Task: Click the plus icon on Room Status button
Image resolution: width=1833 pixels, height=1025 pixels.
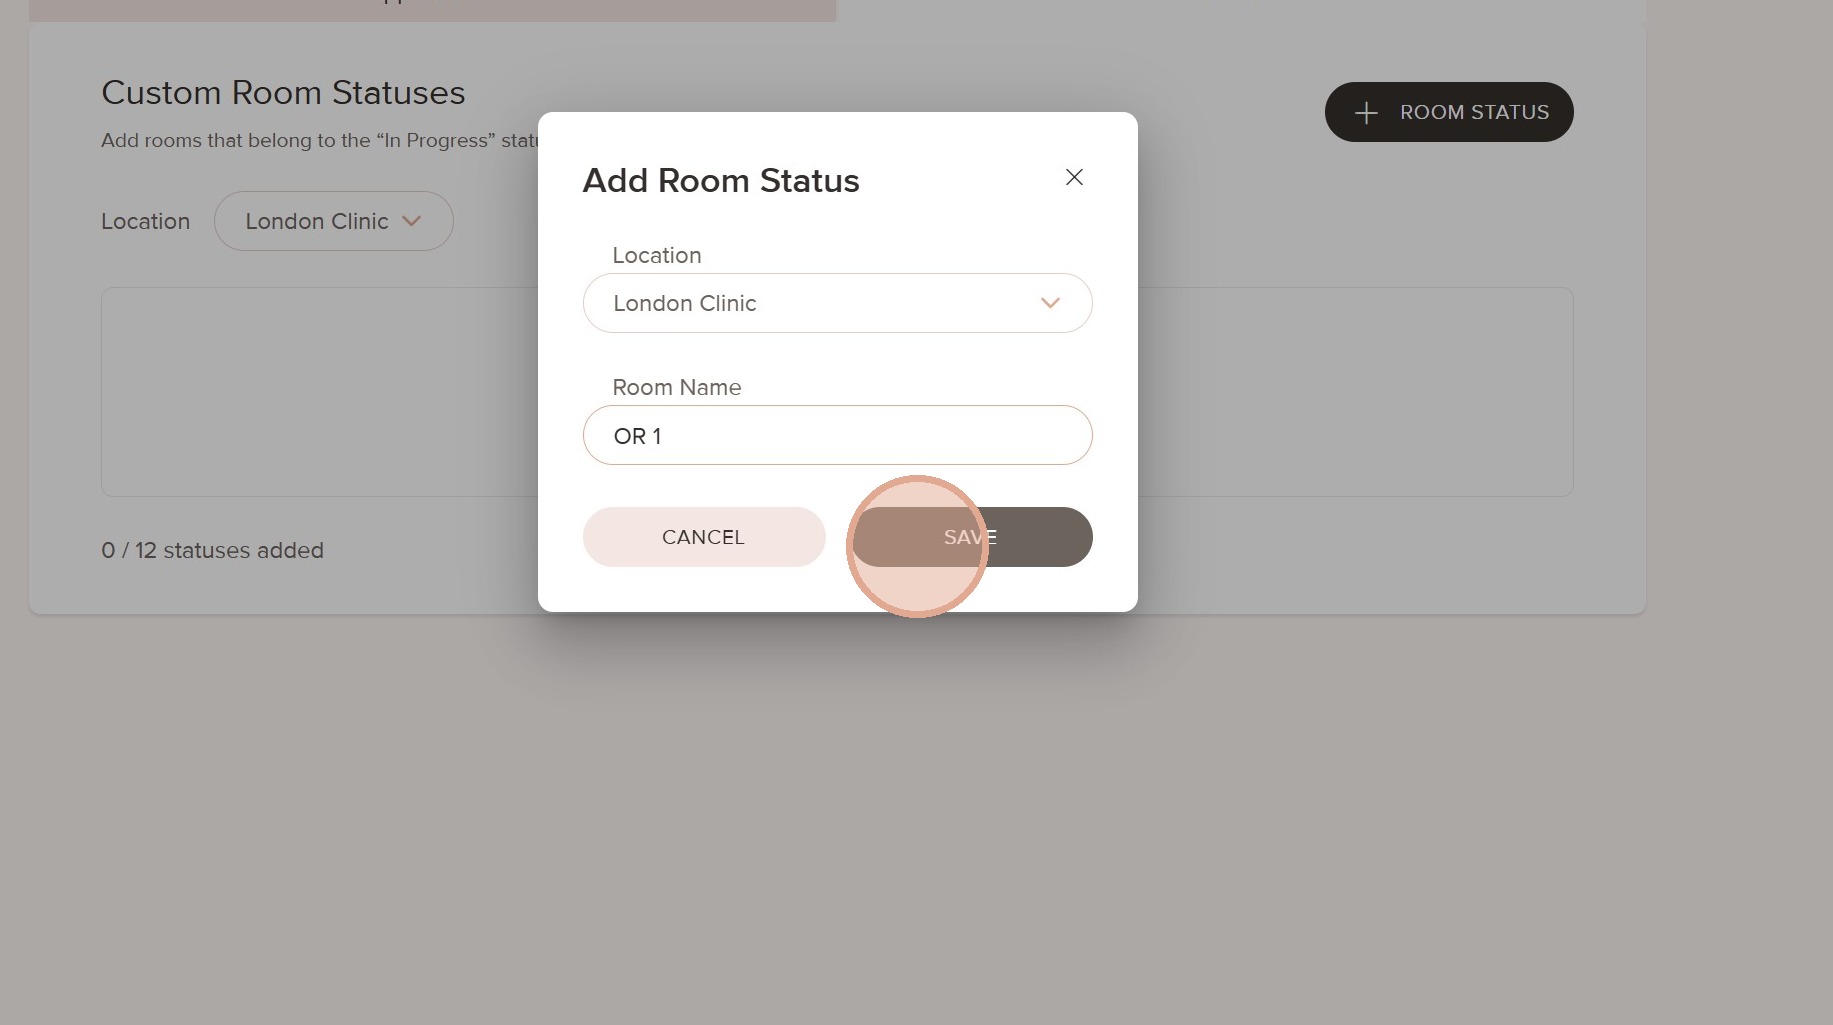Action: (x=1366, y=113)
